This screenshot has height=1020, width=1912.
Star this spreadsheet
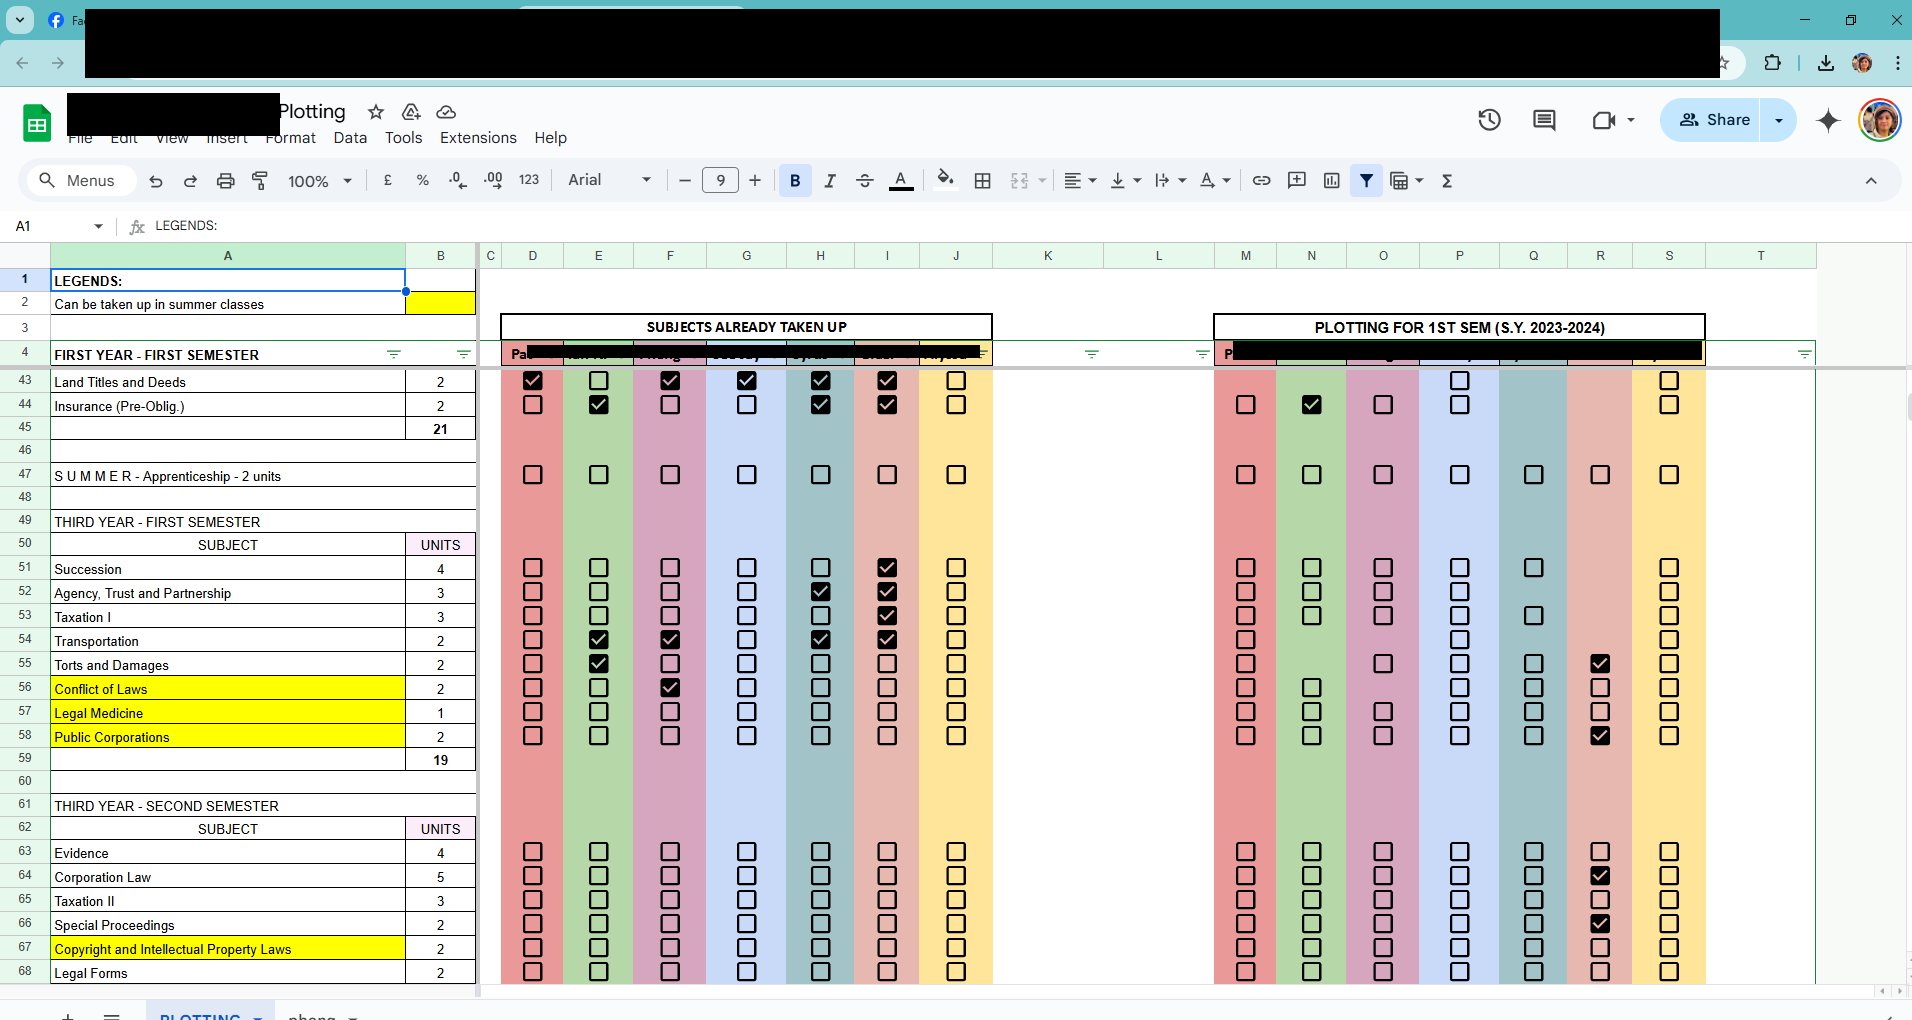376,112
